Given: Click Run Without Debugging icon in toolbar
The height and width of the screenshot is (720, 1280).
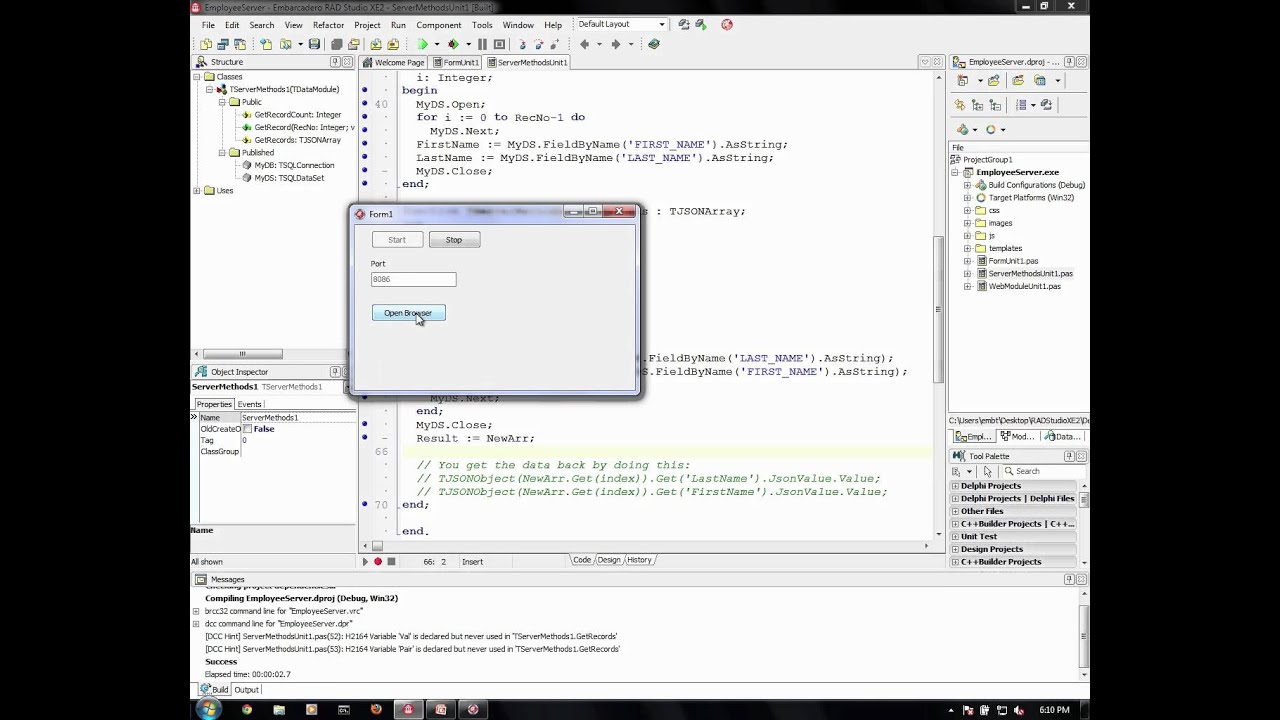Looking at the screenshot, I should (x=453, y=44).
